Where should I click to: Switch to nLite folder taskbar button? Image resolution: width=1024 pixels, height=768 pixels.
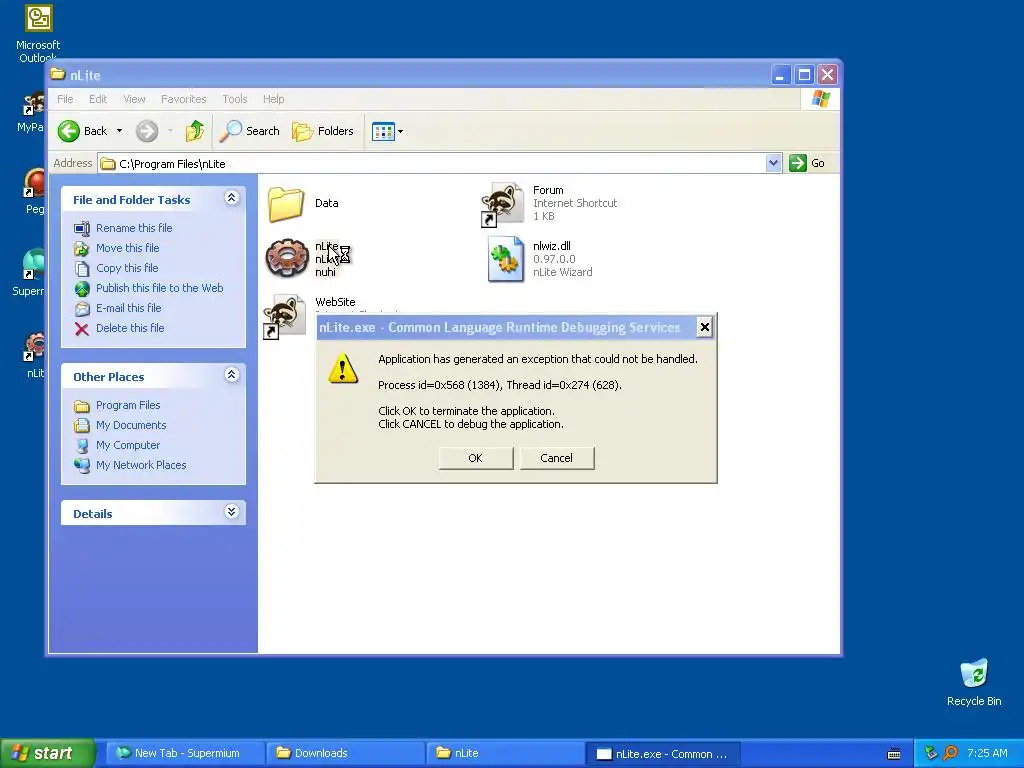click(505, 753)
